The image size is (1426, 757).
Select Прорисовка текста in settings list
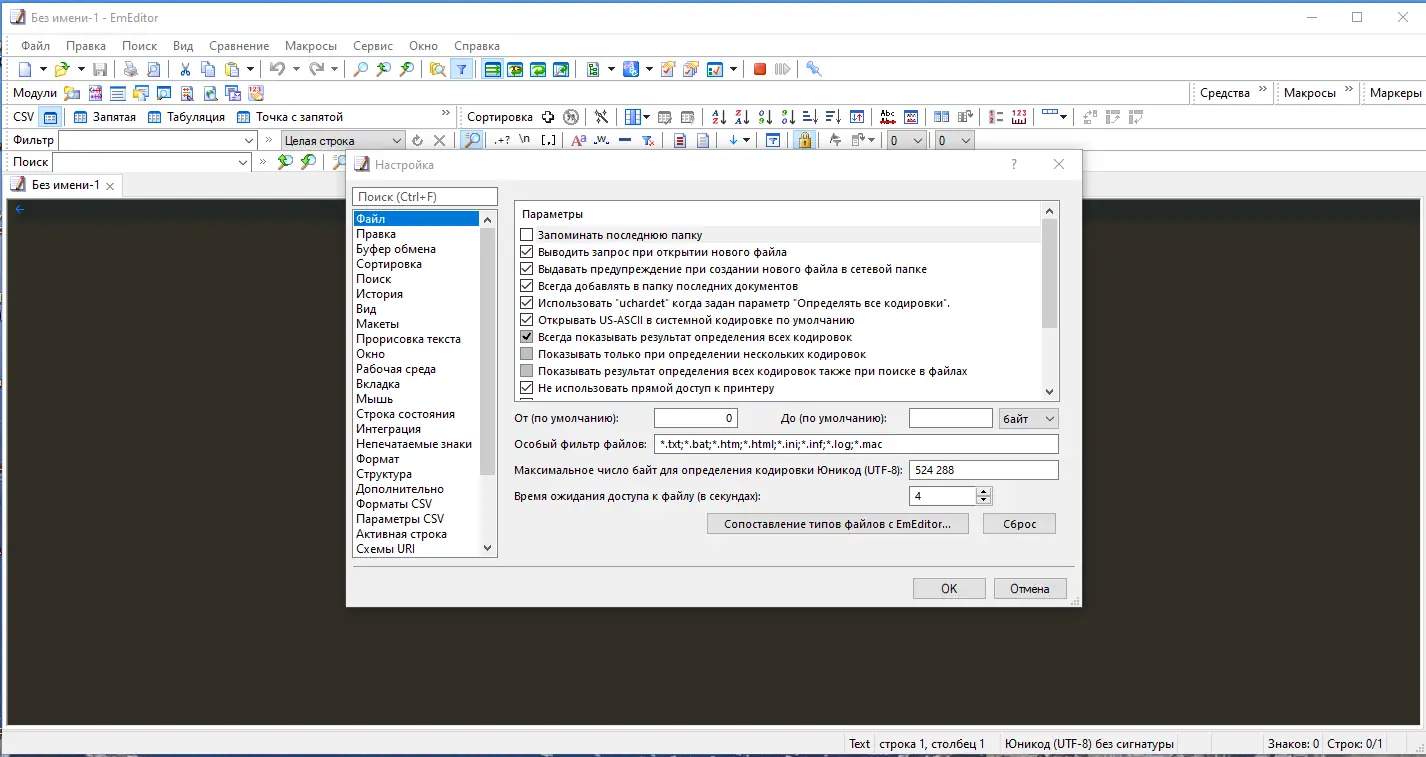410,338
